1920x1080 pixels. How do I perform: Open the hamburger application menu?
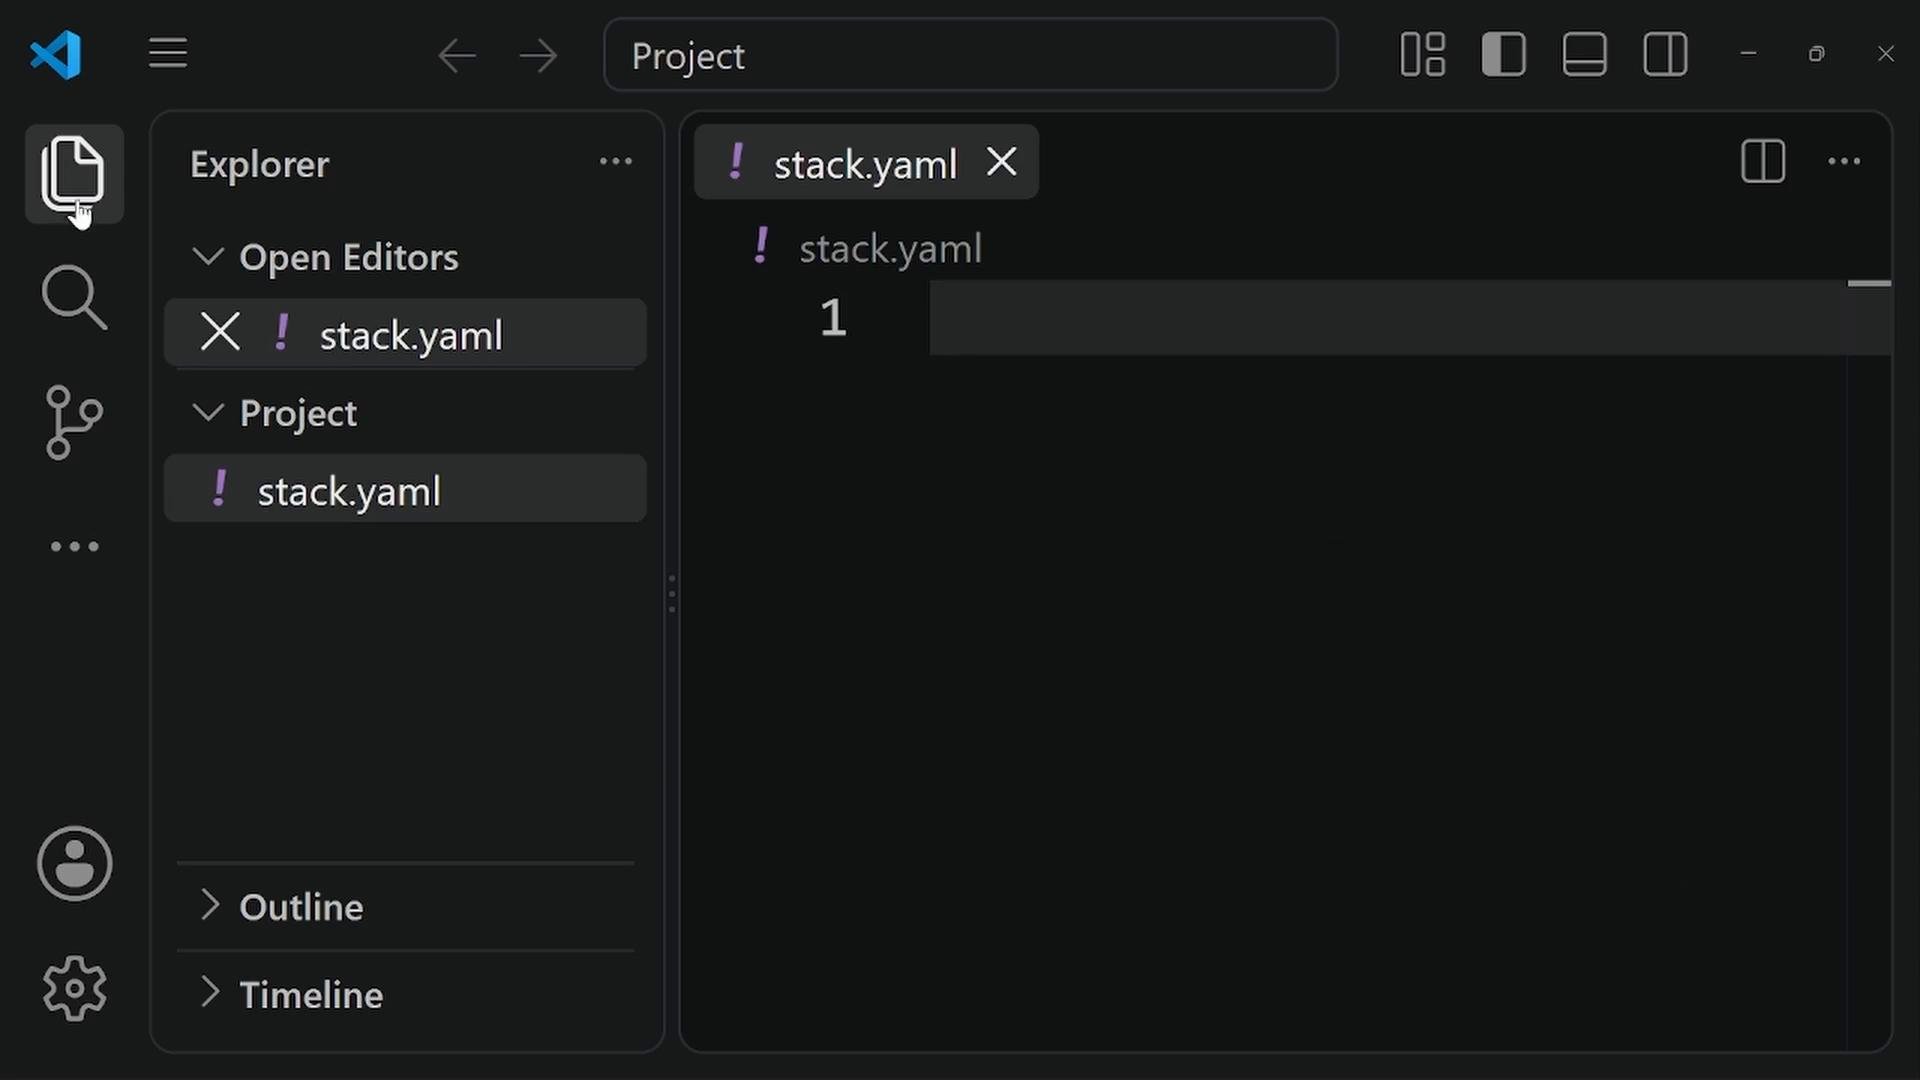click(168, 54)
